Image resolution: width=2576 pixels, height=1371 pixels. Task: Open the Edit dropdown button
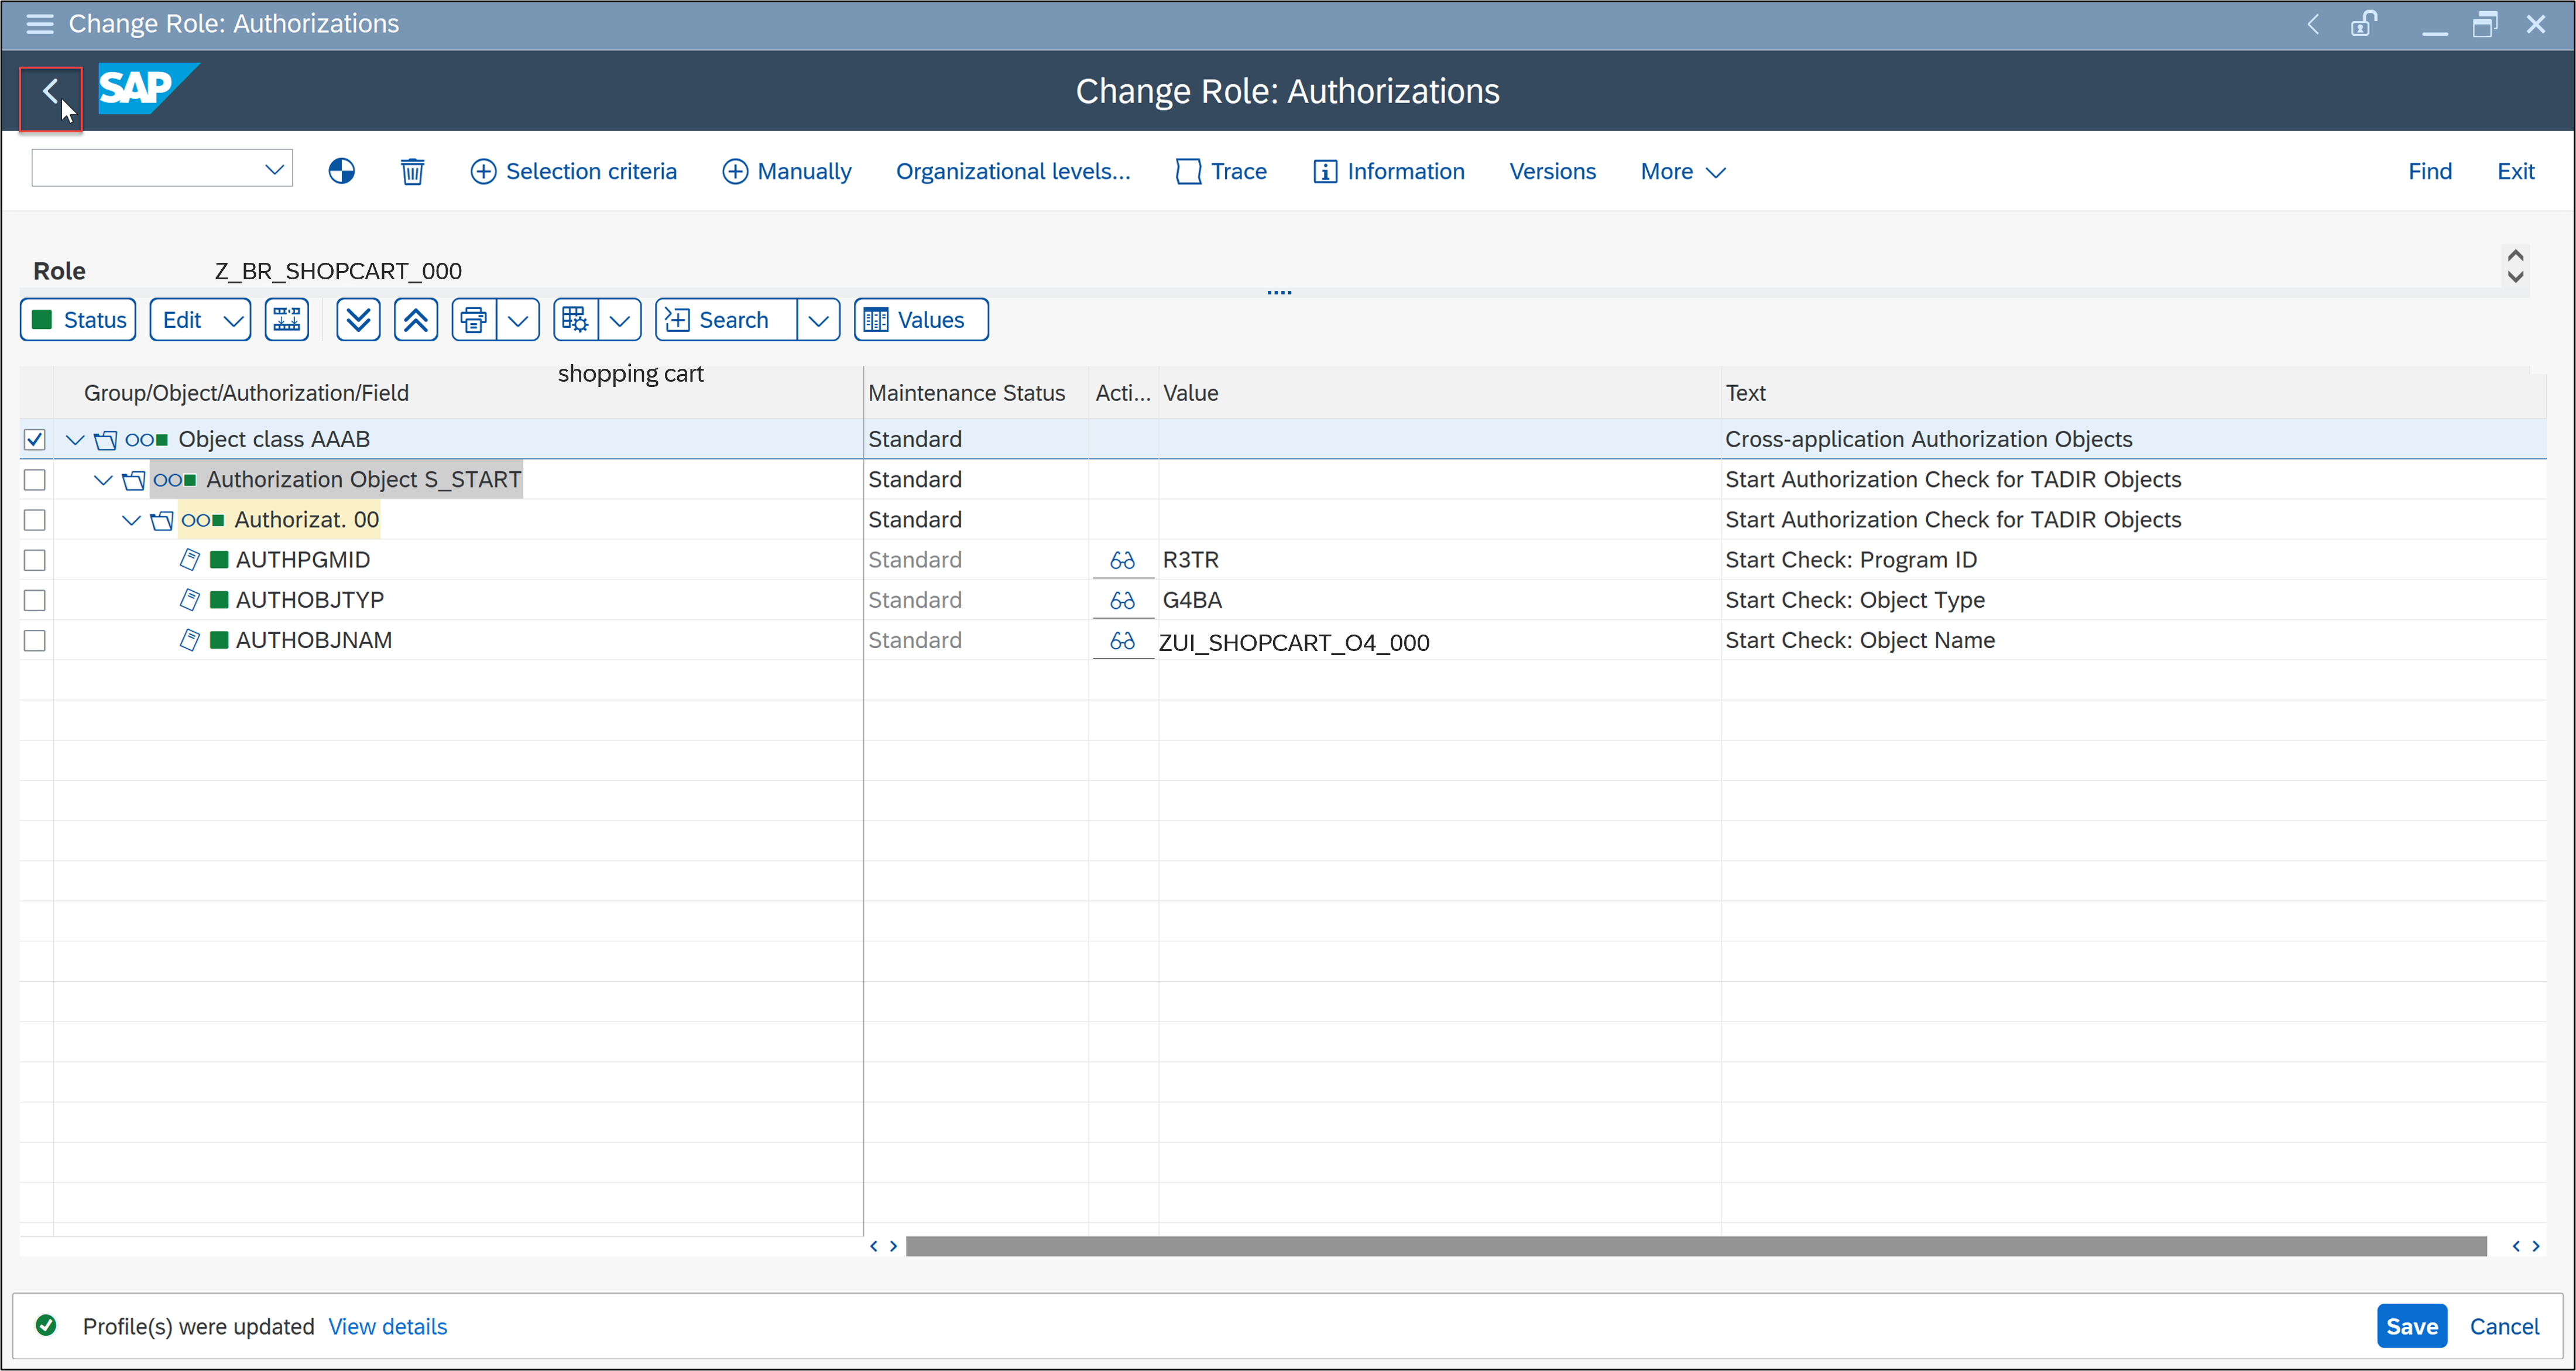coord(200,320)
